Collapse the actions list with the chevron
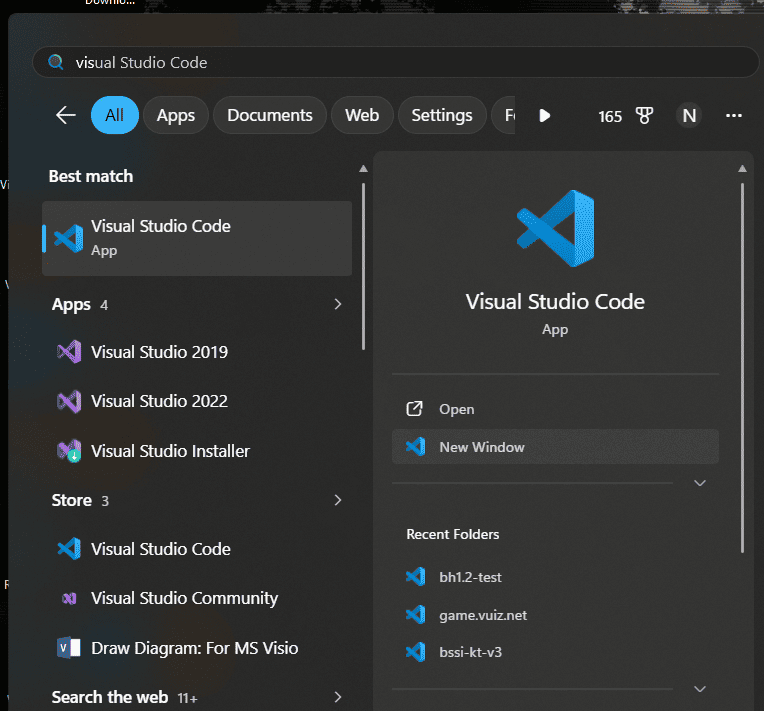Screen dimensions: 764x711 (x=700, y=483)
